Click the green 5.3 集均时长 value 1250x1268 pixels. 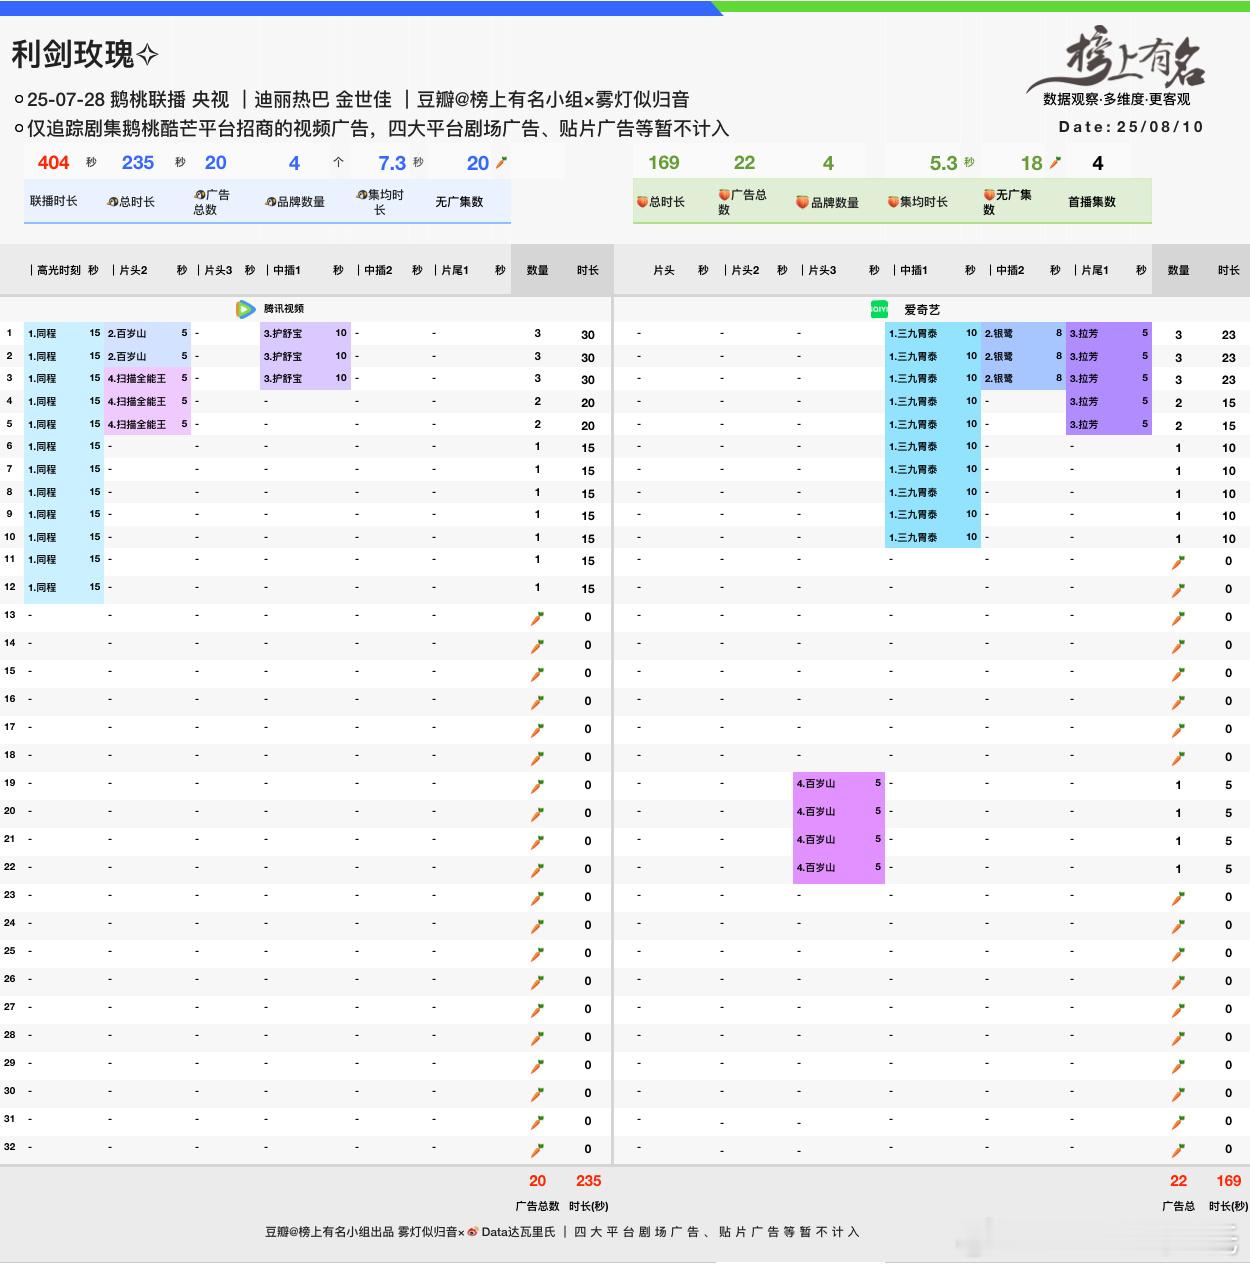click(x=944, y=163)
